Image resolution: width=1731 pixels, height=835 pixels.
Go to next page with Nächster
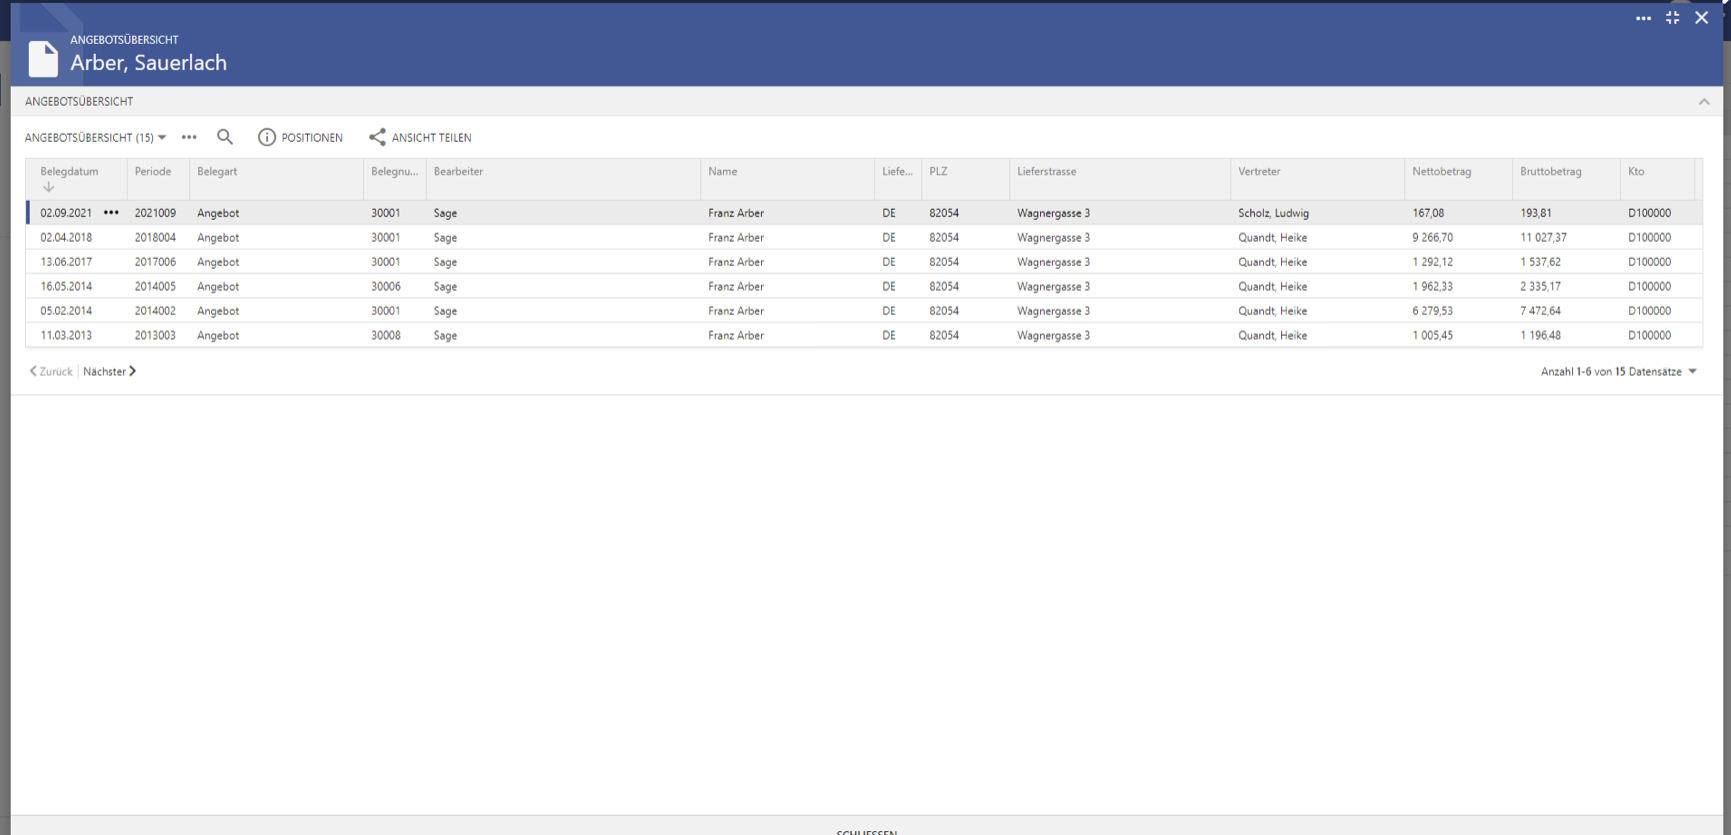click(x=109, y=371)
